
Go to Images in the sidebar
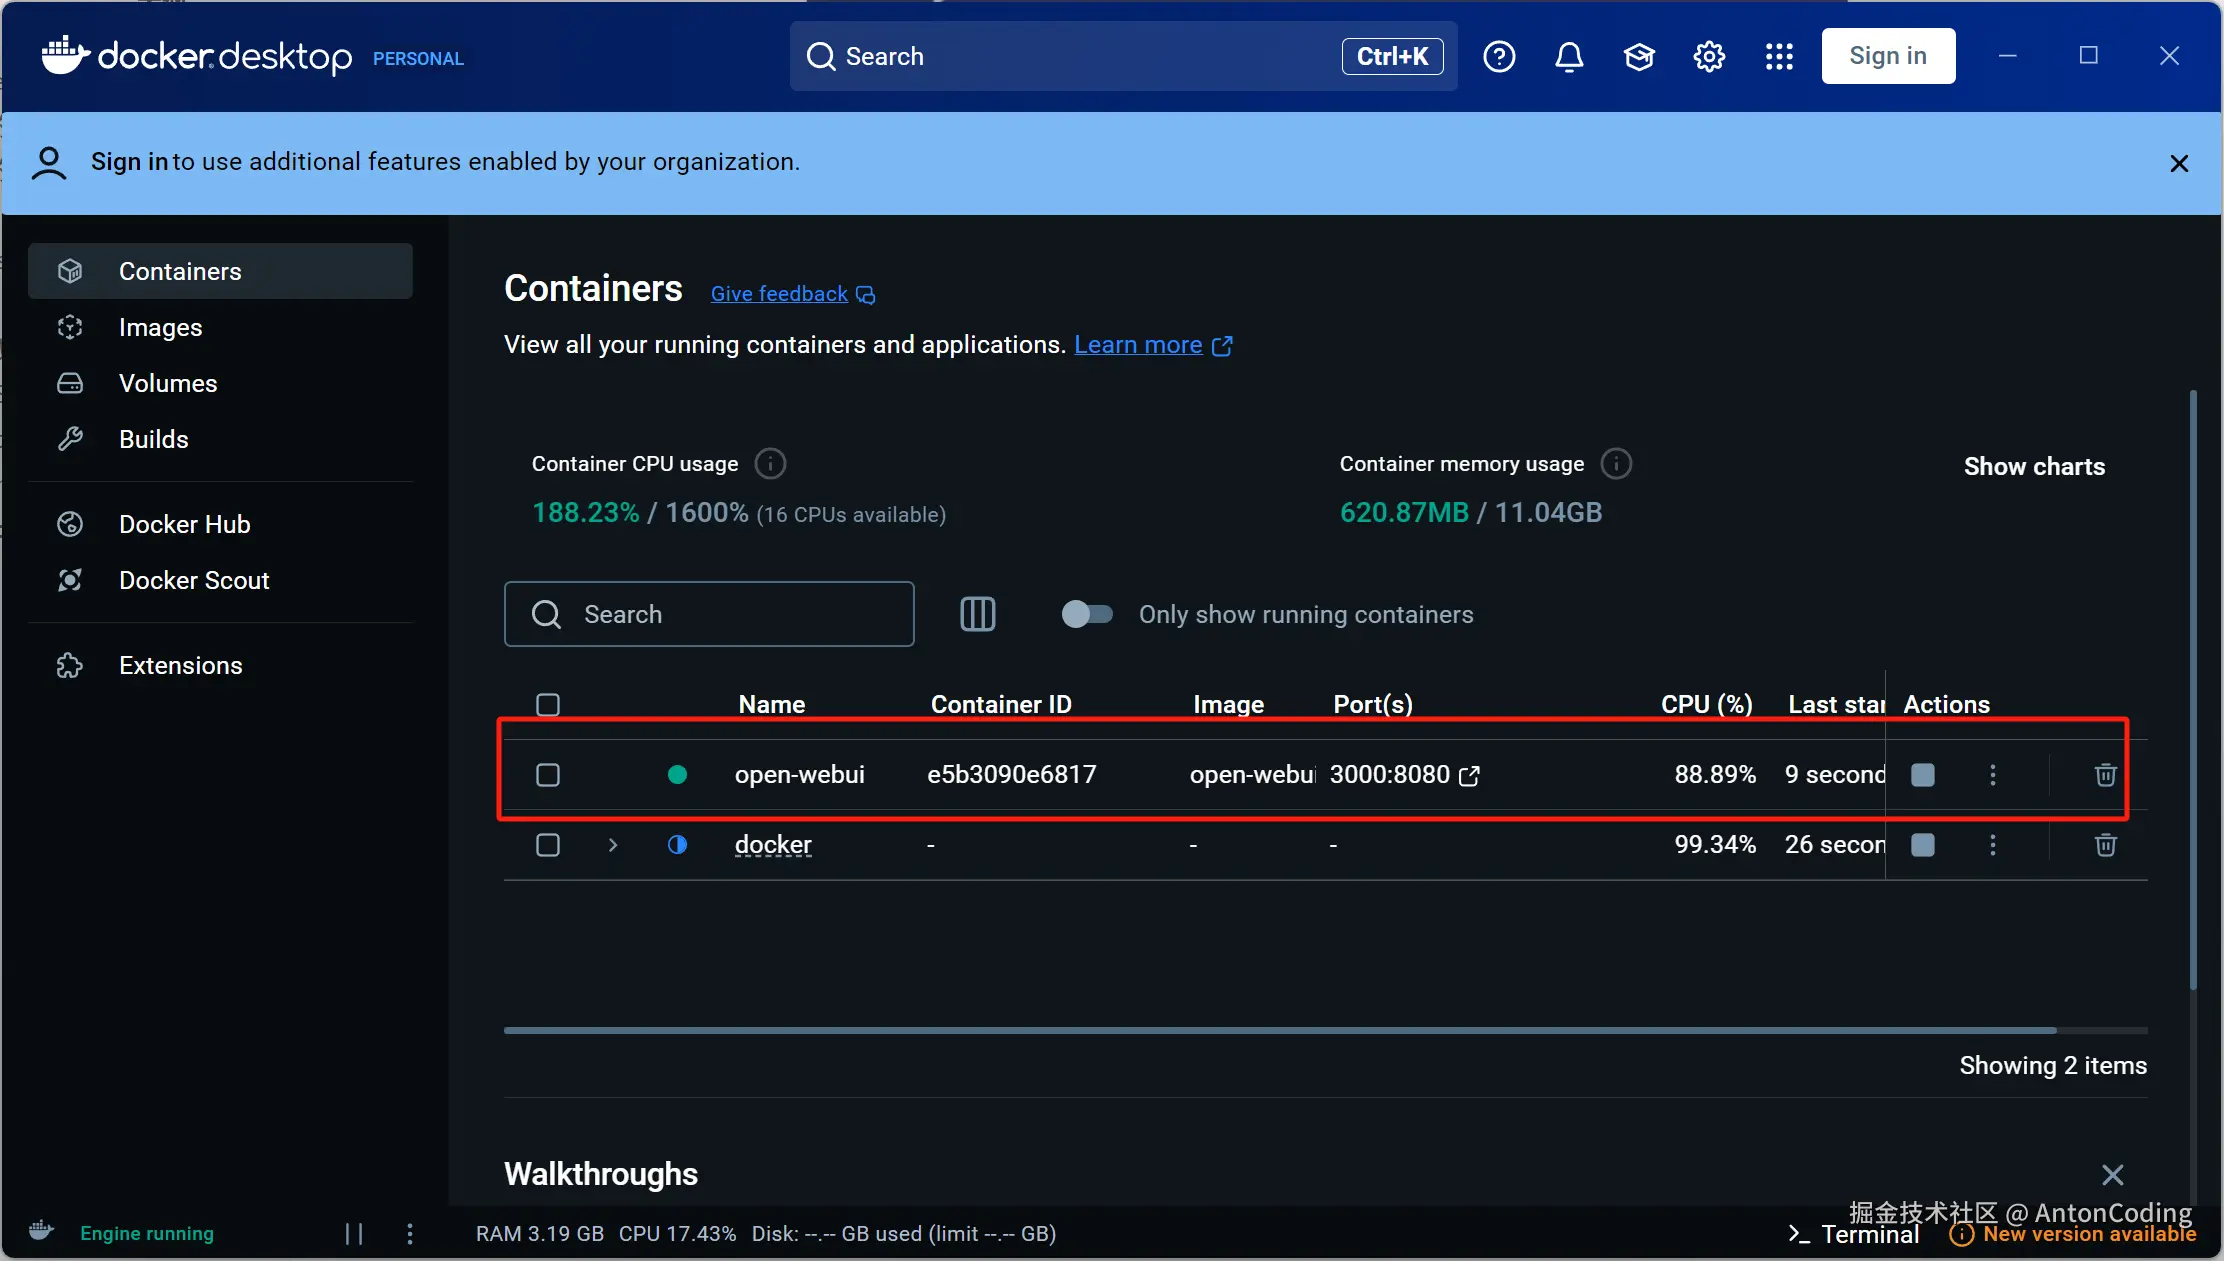160,328
